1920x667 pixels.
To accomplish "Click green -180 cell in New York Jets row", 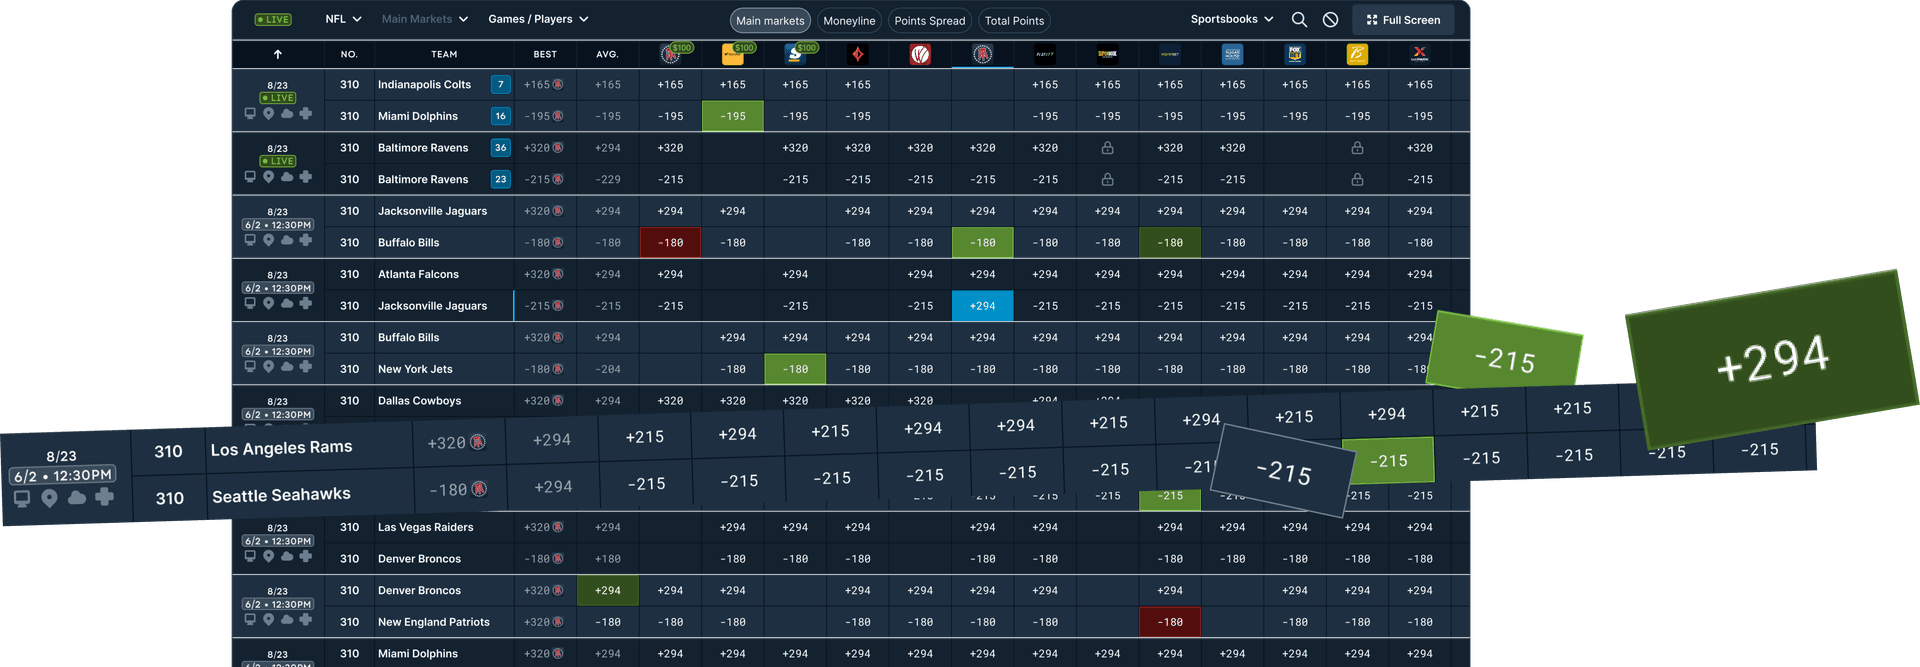I will (795, 369).
